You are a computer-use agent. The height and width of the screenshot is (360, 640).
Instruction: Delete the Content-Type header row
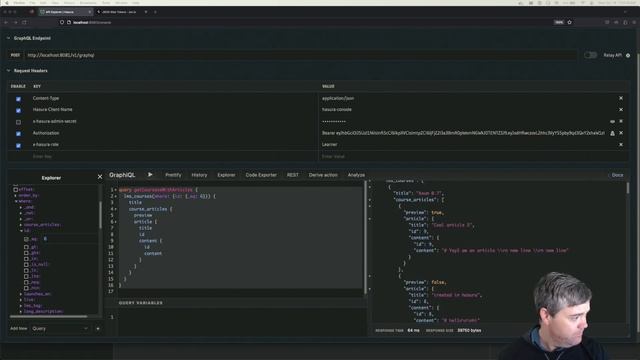tap(621, 98)
